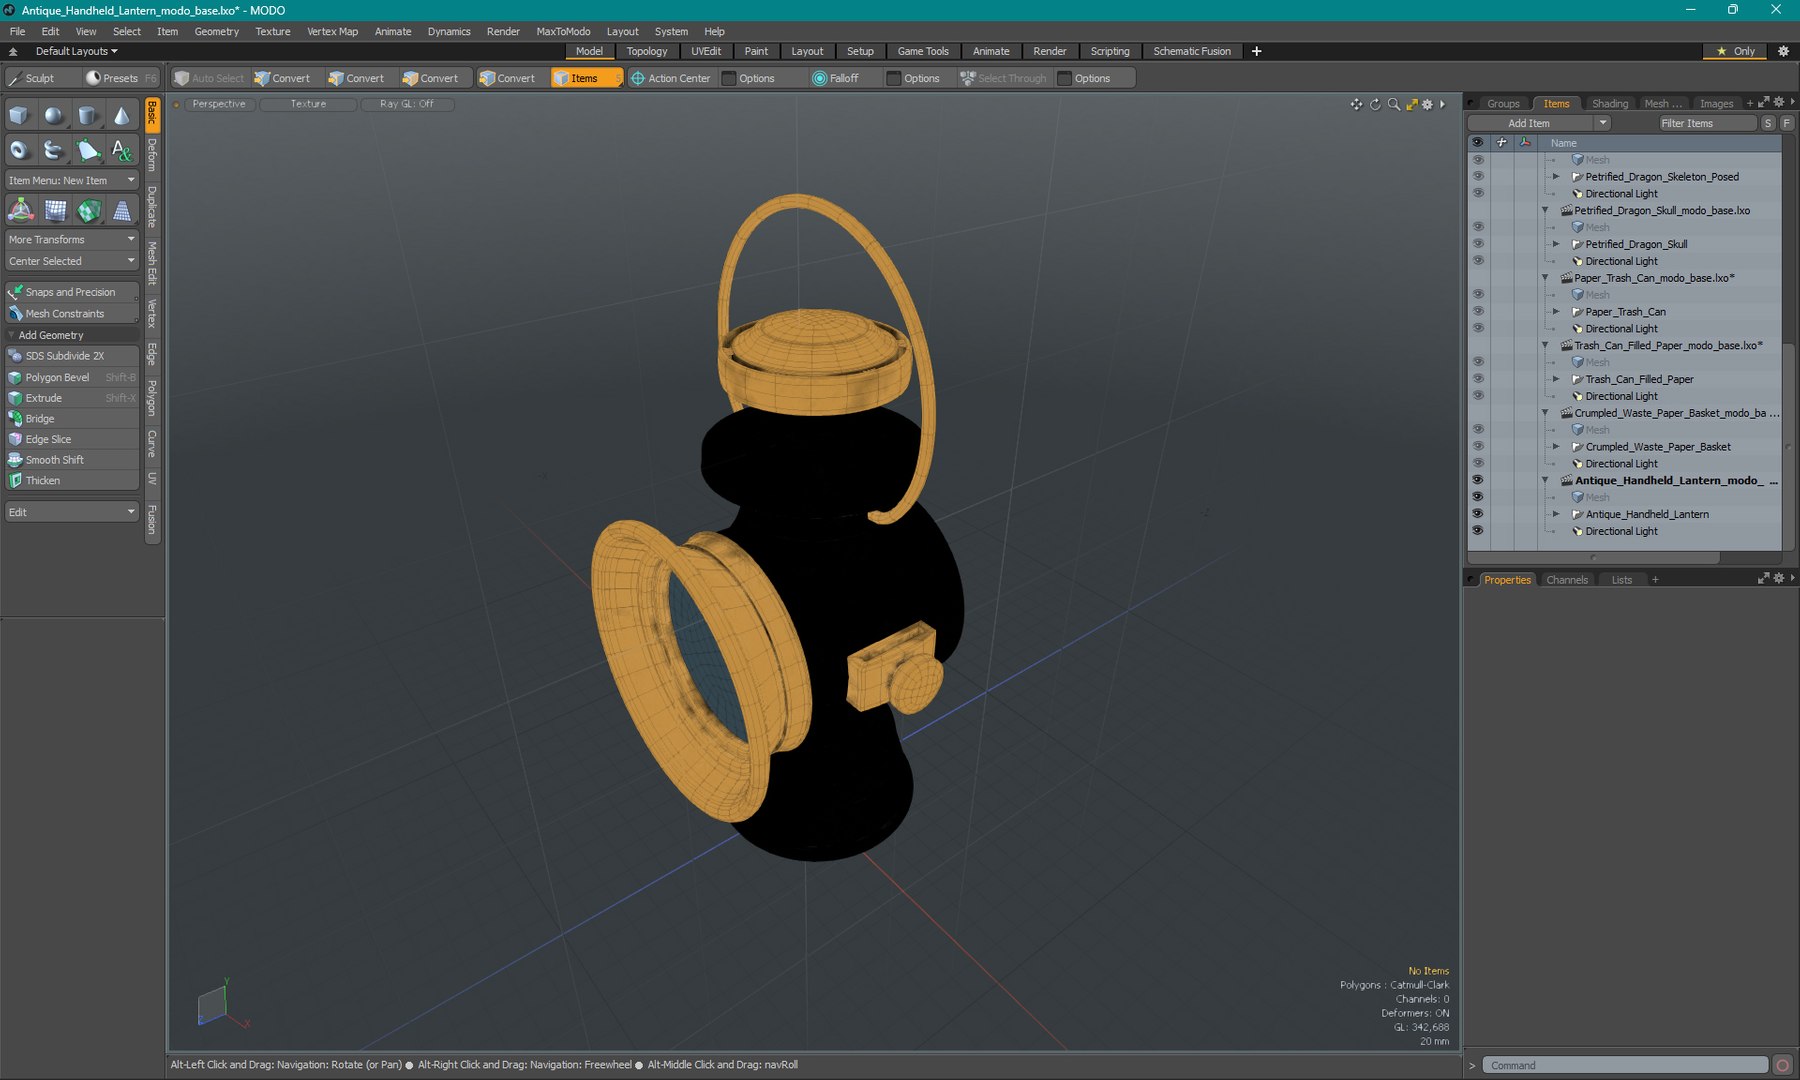This screenshot has width=1800, height=1080.
Task: Expand the Trash_Can_Filled_Paper tree item
Action: pyautogui.click(x=1556, y=379)
